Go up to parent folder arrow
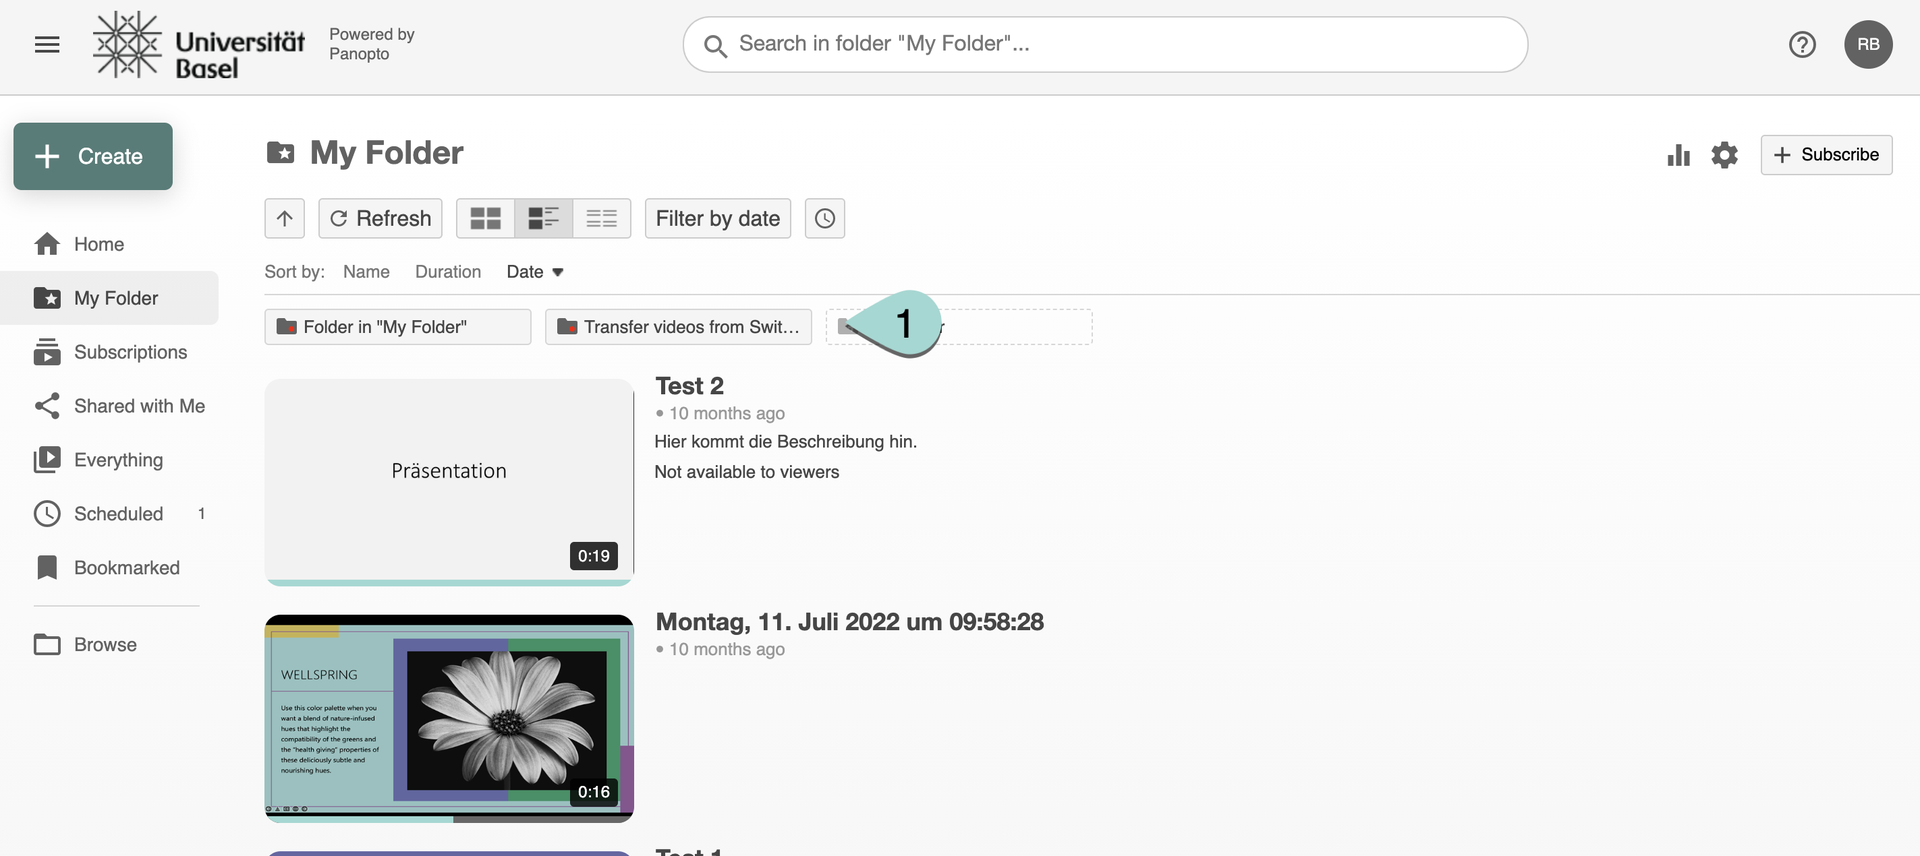The image size is (1920, 856). tap(284, 218)
